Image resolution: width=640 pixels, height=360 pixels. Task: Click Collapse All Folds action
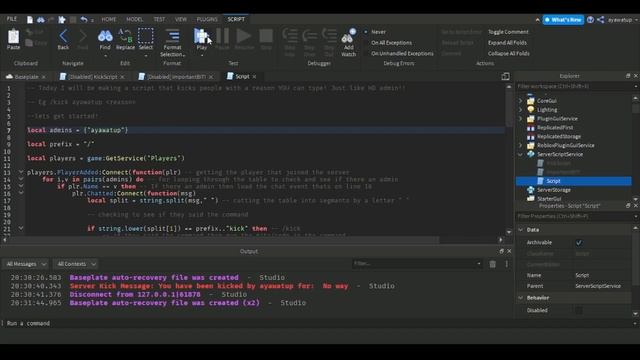pos(509,53)
